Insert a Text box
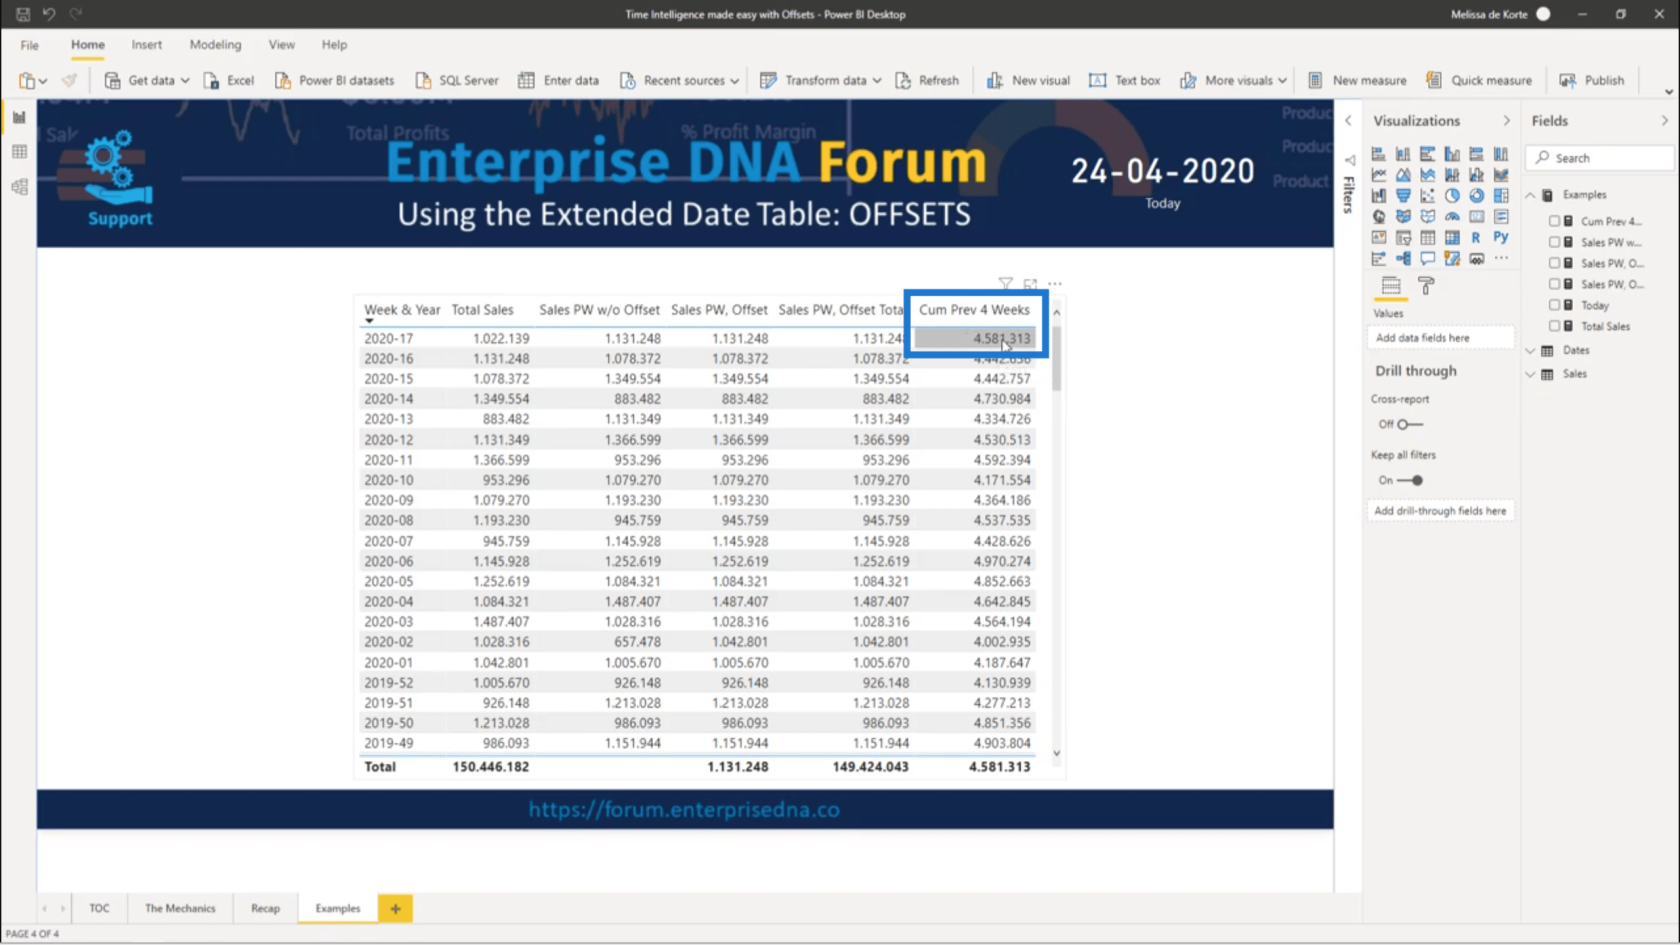The width and height of the screenshot is (1680, 945). 1125,80
